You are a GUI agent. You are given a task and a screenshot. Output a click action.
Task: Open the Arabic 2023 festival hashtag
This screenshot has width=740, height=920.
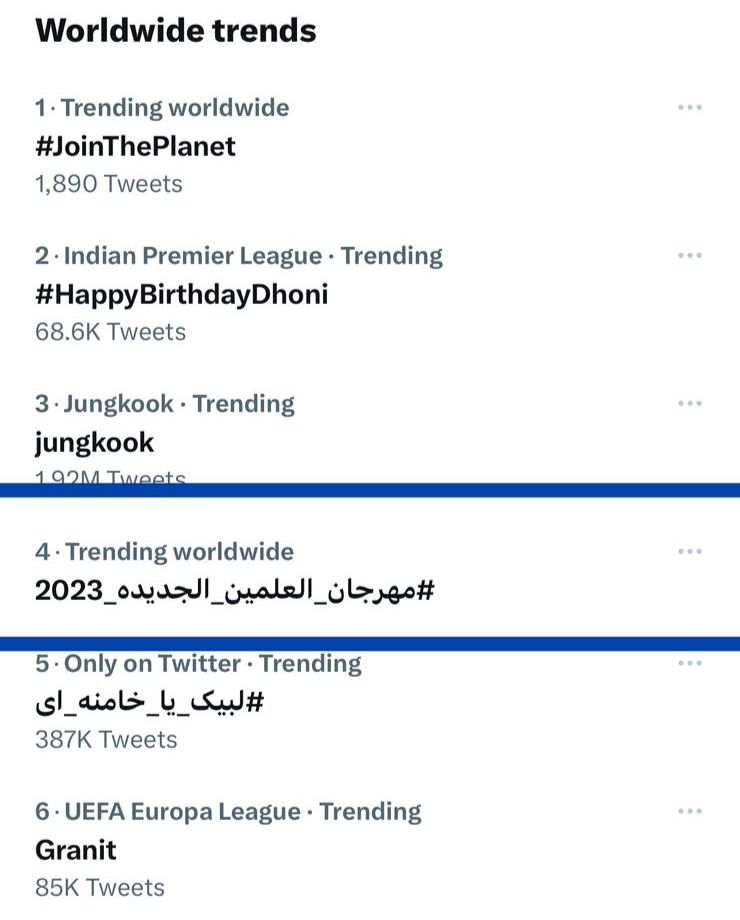pos(235,591)
